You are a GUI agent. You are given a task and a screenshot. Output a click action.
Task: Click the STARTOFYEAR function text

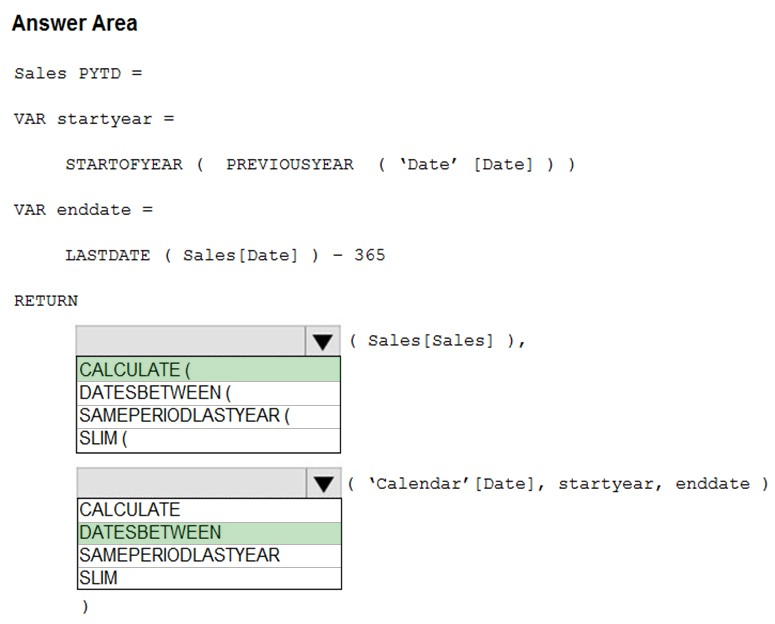pyautogui.click(x=124, y=164)
